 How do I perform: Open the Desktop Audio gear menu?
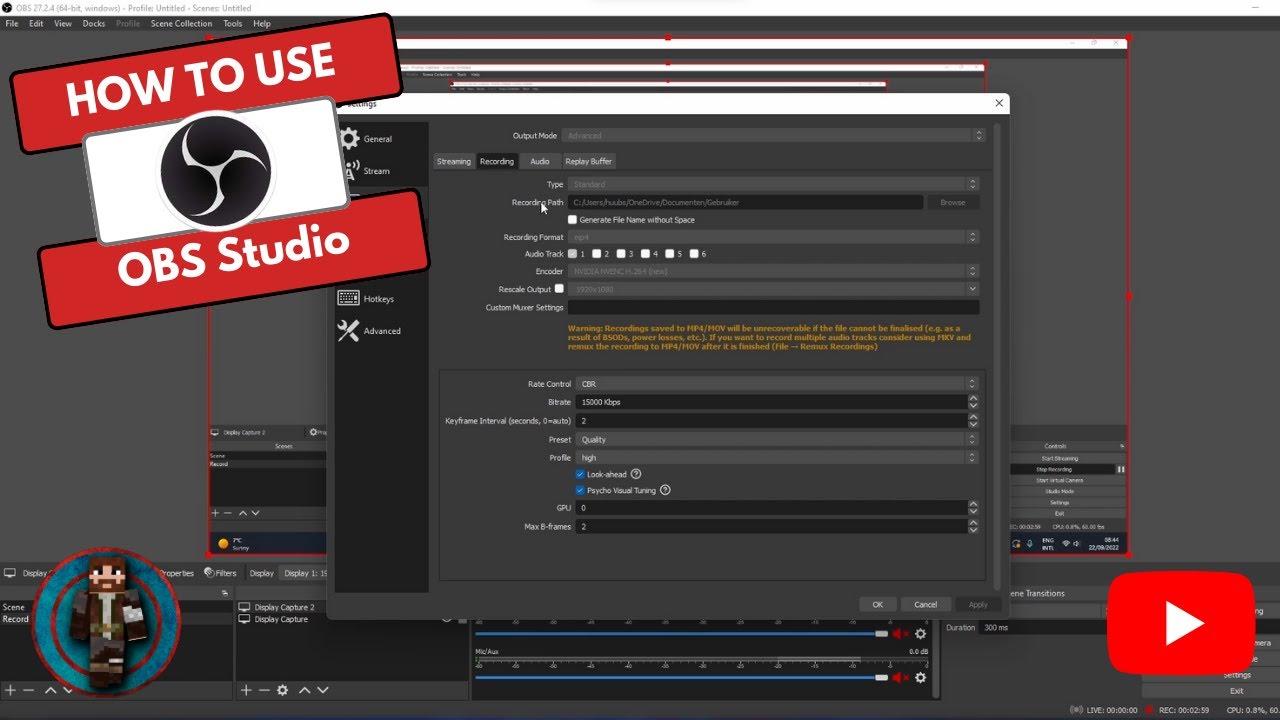pos(921,633)
